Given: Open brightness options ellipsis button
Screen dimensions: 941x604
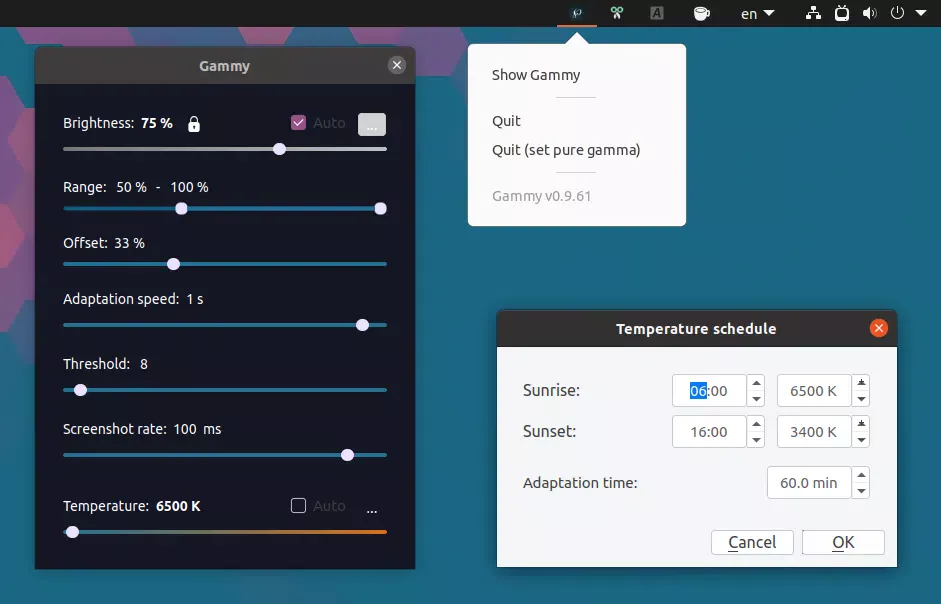Looking at the screenshot, I should click(x=372, y=124).
